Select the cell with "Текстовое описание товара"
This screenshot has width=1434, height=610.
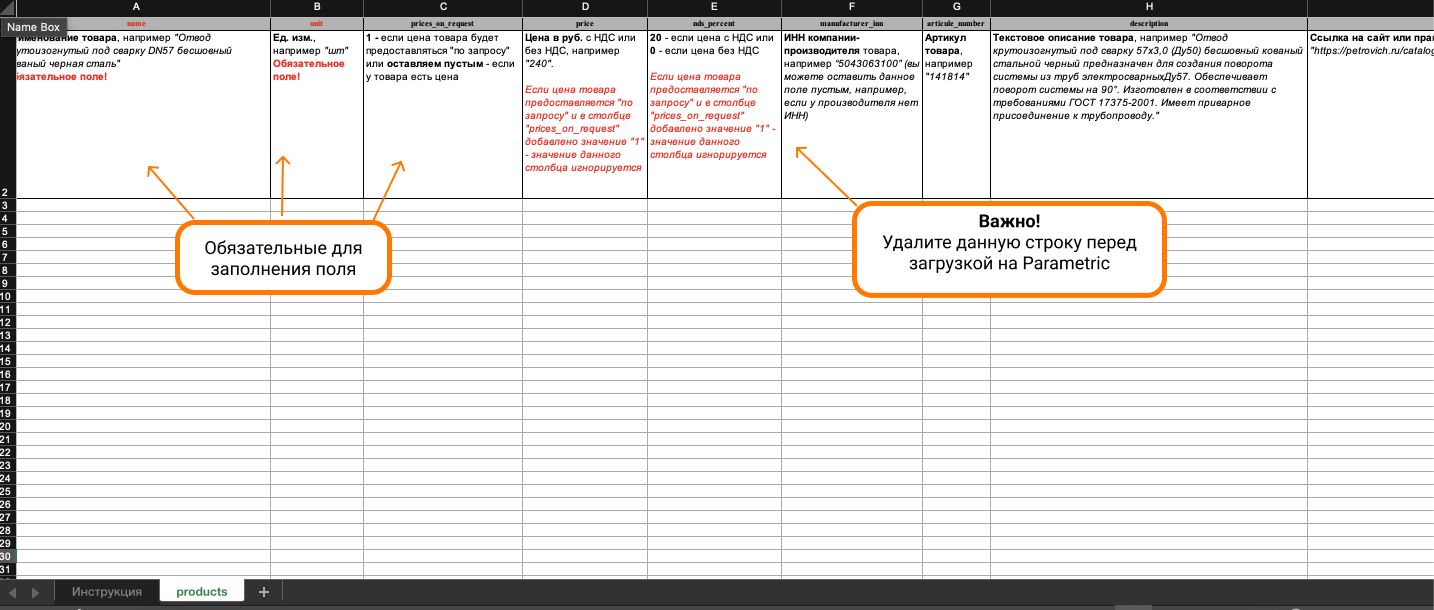click(x=1149, y=114)
